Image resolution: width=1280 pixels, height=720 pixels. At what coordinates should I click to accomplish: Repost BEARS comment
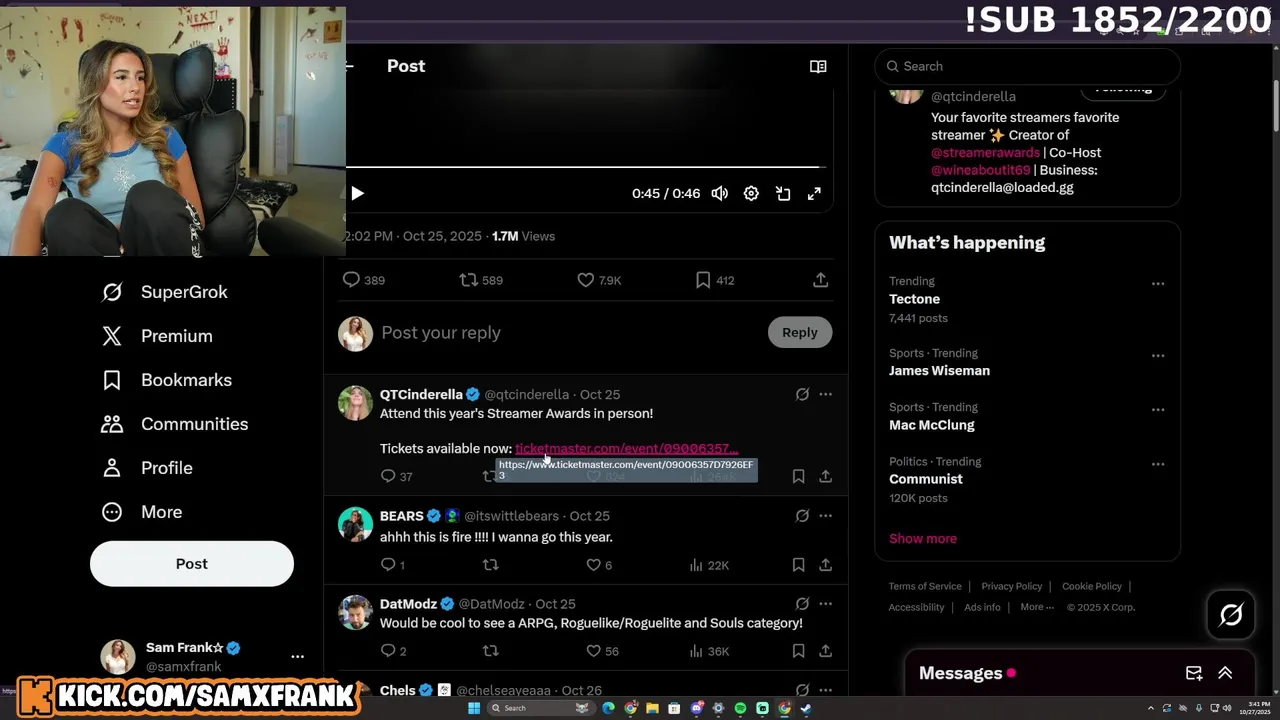click(490, 565)
